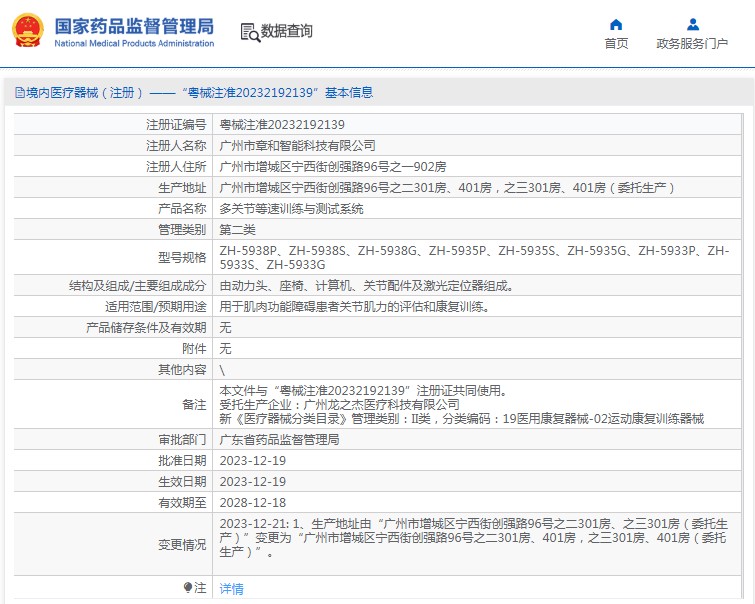Click effective date value next to 生效日期

tap(253, 482)
